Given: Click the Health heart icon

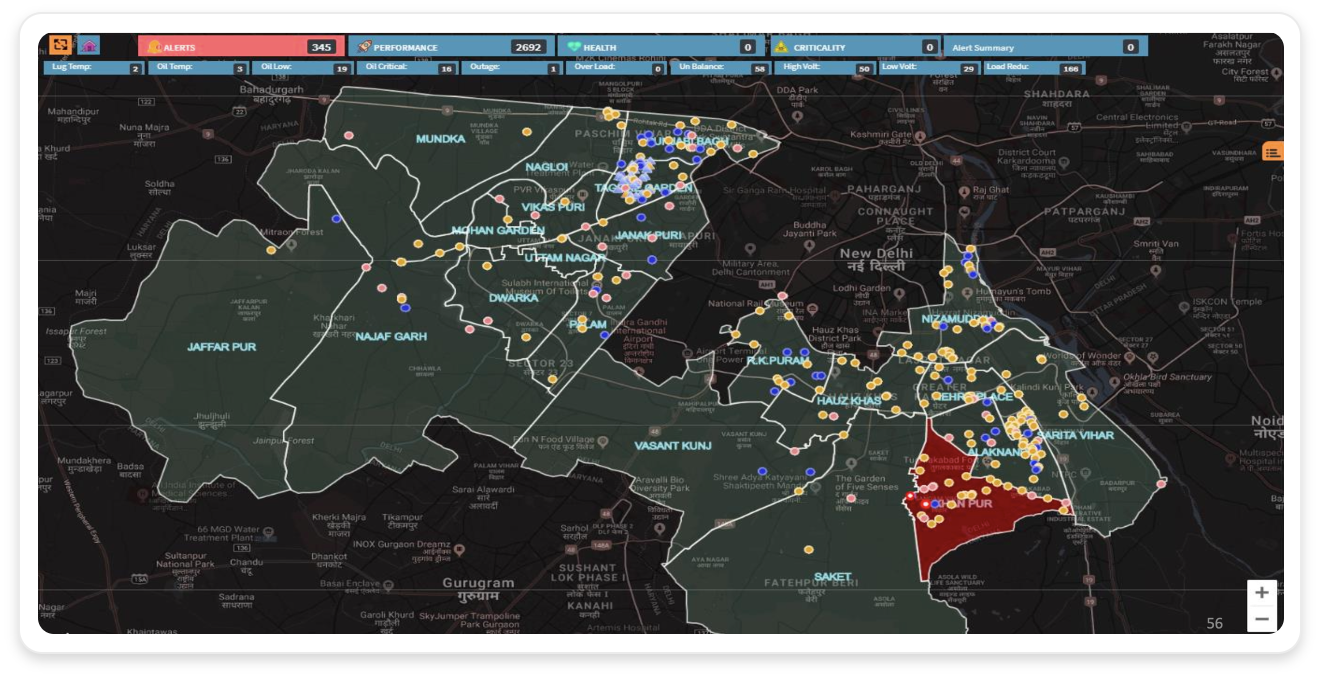Looking at the screenshot, I should pyautogui.click(x=574, y=47).
